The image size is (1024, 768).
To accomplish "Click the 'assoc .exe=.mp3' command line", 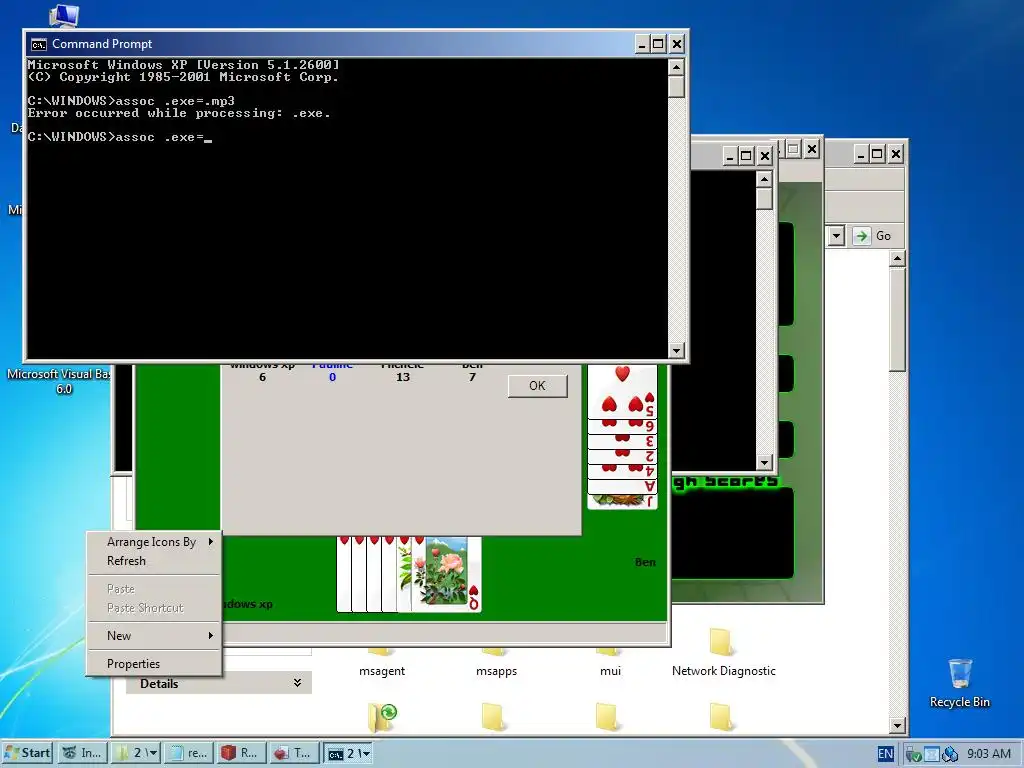I will (131, 101).
